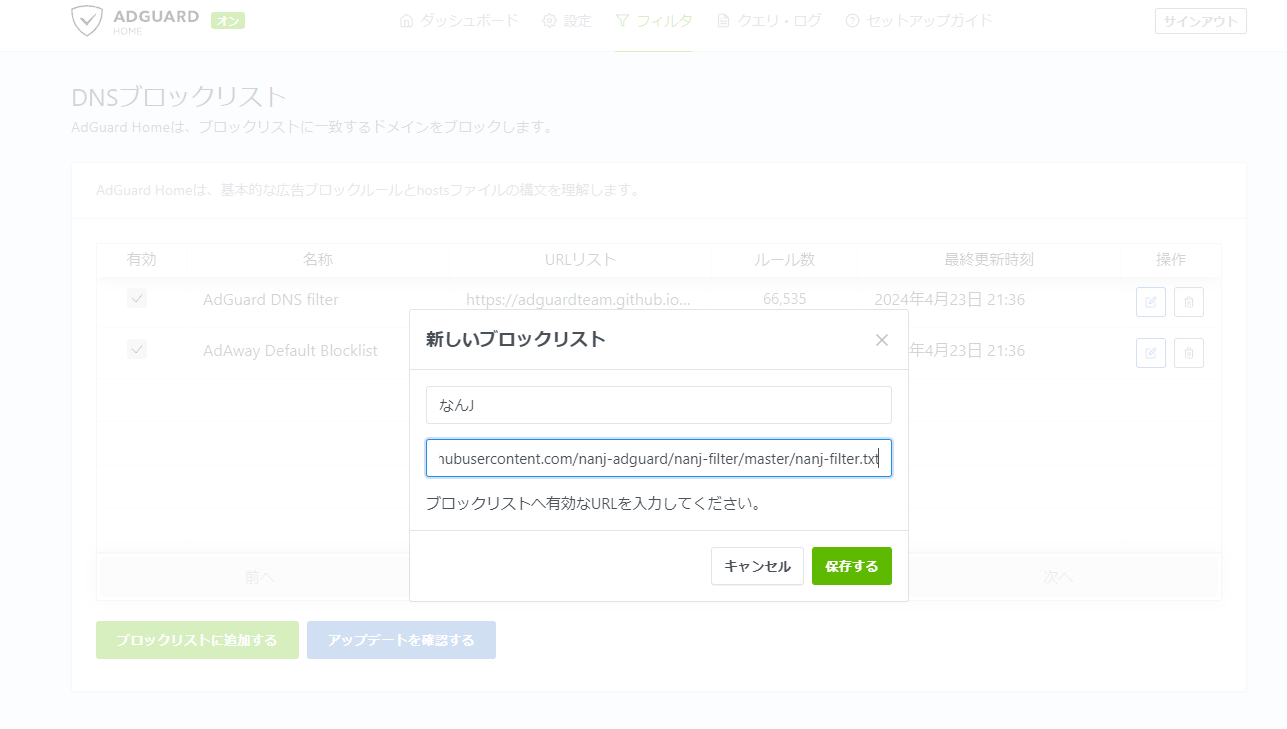The height and width of the screenshot is (729, 1287).
Task: Open the adguardteam.github.io URL link
Action: pos(578,299)
